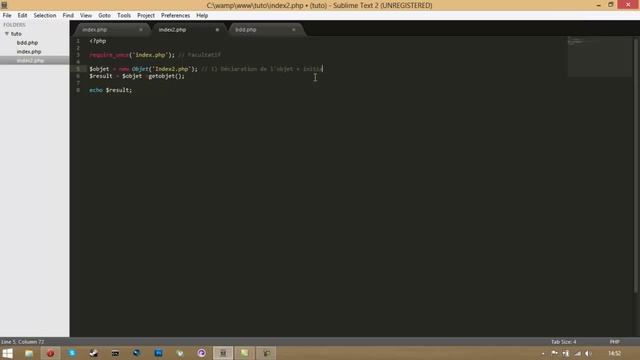Click the $result getobjet() line
This screenshot has width=640, height=360.
pyautogui.click(x=137, y=76)
